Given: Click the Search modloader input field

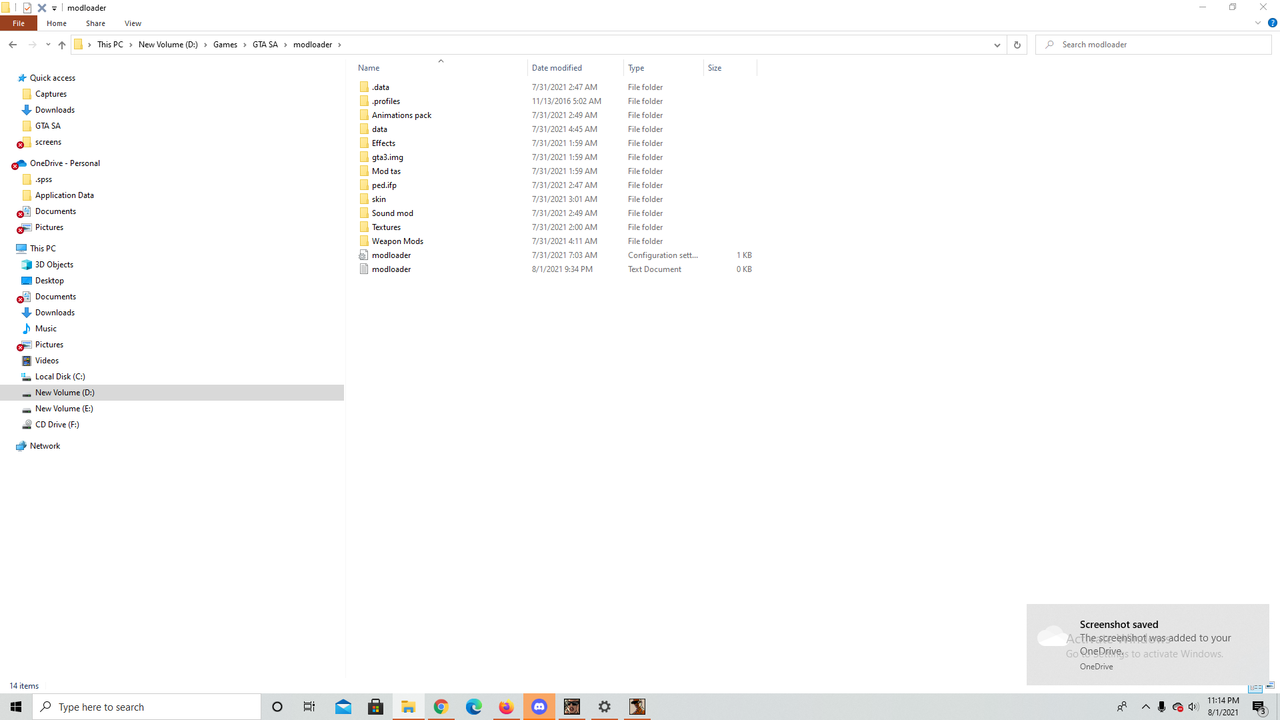Looking at the screenshot, I should click(1154, 45).
